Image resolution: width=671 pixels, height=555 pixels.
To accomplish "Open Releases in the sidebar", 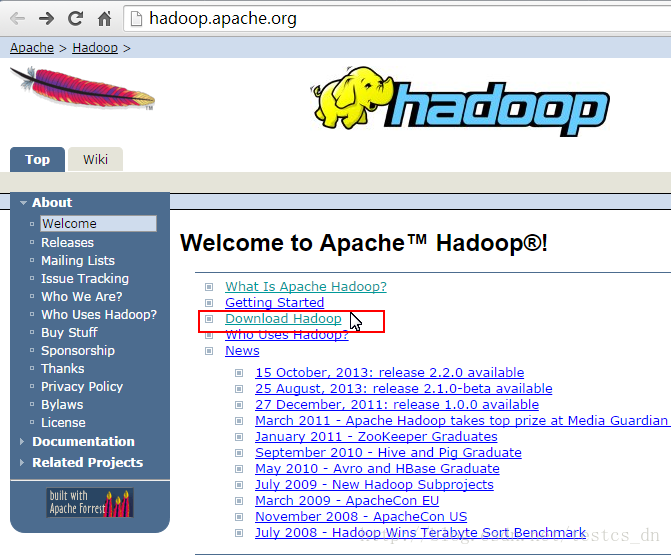I will (x=67, y=243).
